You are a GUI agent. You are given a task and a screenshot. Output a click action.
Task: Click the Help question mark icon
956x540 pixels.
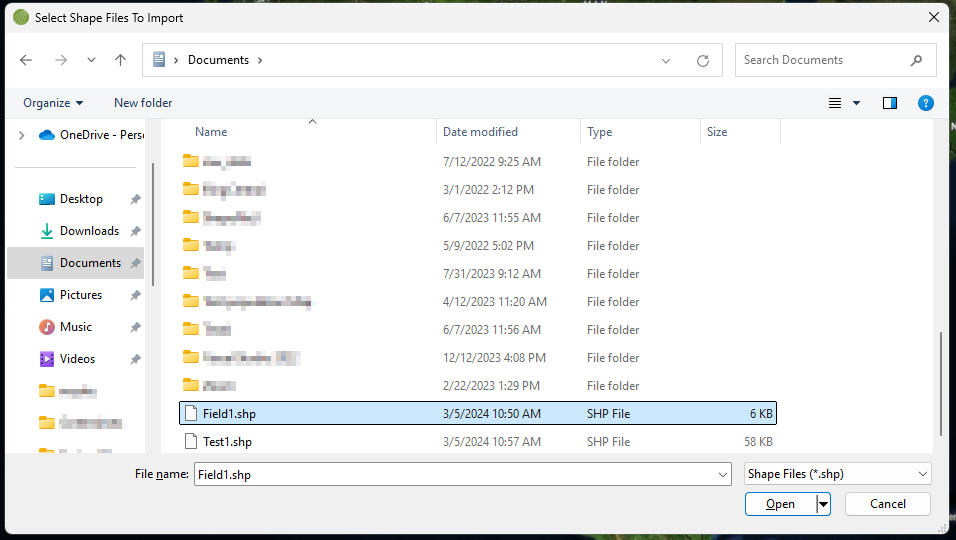(x=925, y=103)
